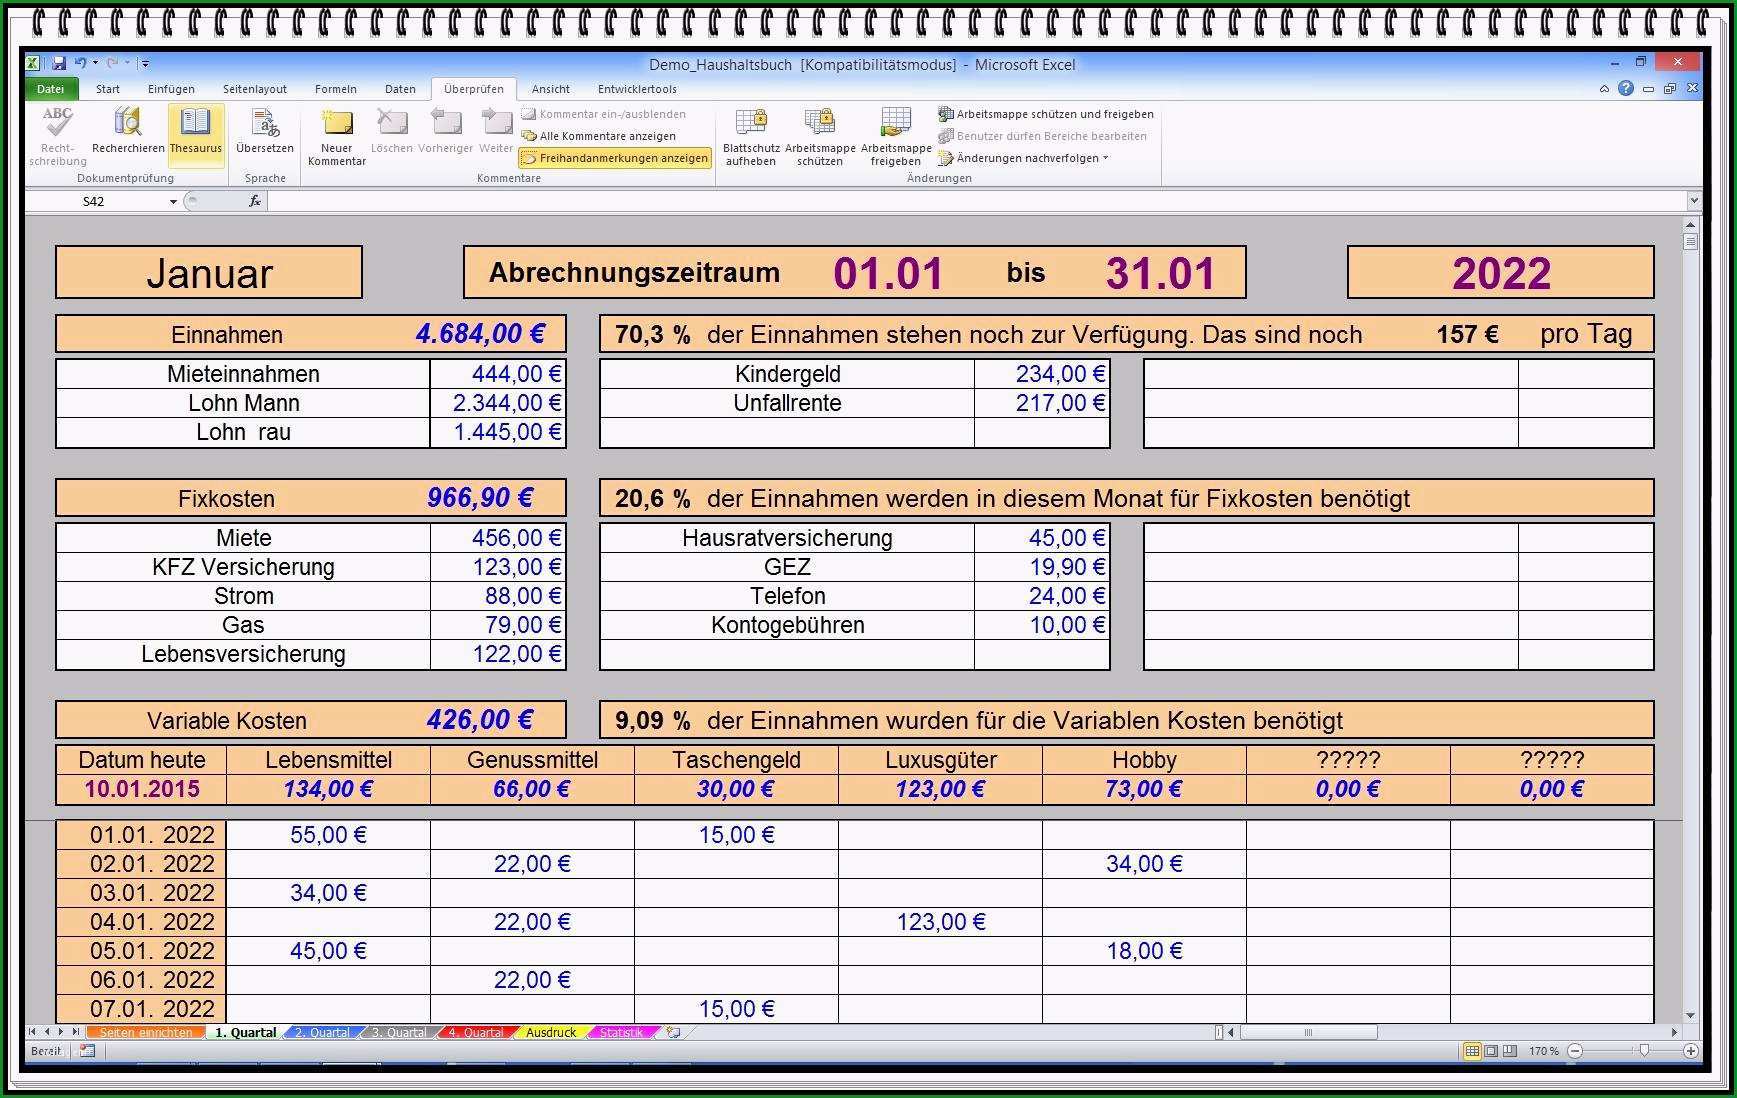The width and height of the screenshot is (1737, 1098).
Task: Open the Start ribbon tab
Action: (x=108, y=89)
